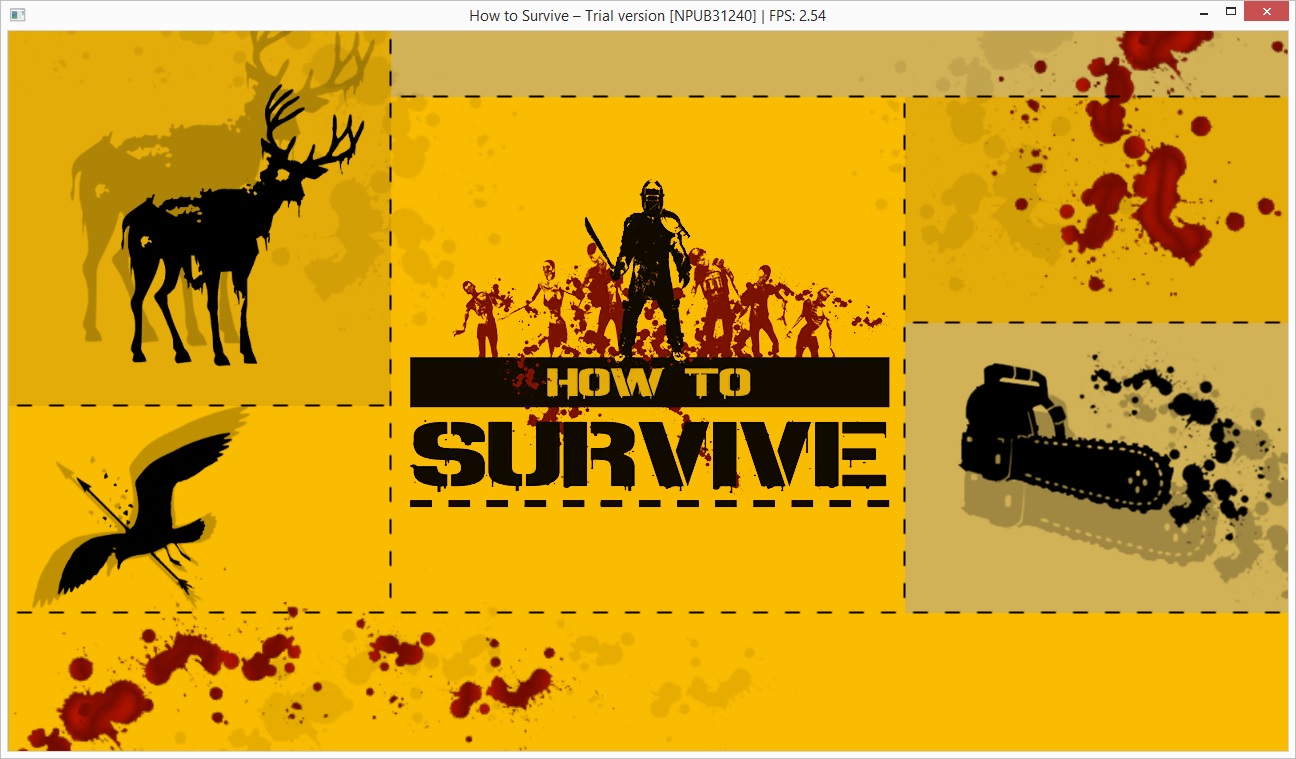
Task: Select the large "SURVIVE" title text
Action: pos(649,455)
